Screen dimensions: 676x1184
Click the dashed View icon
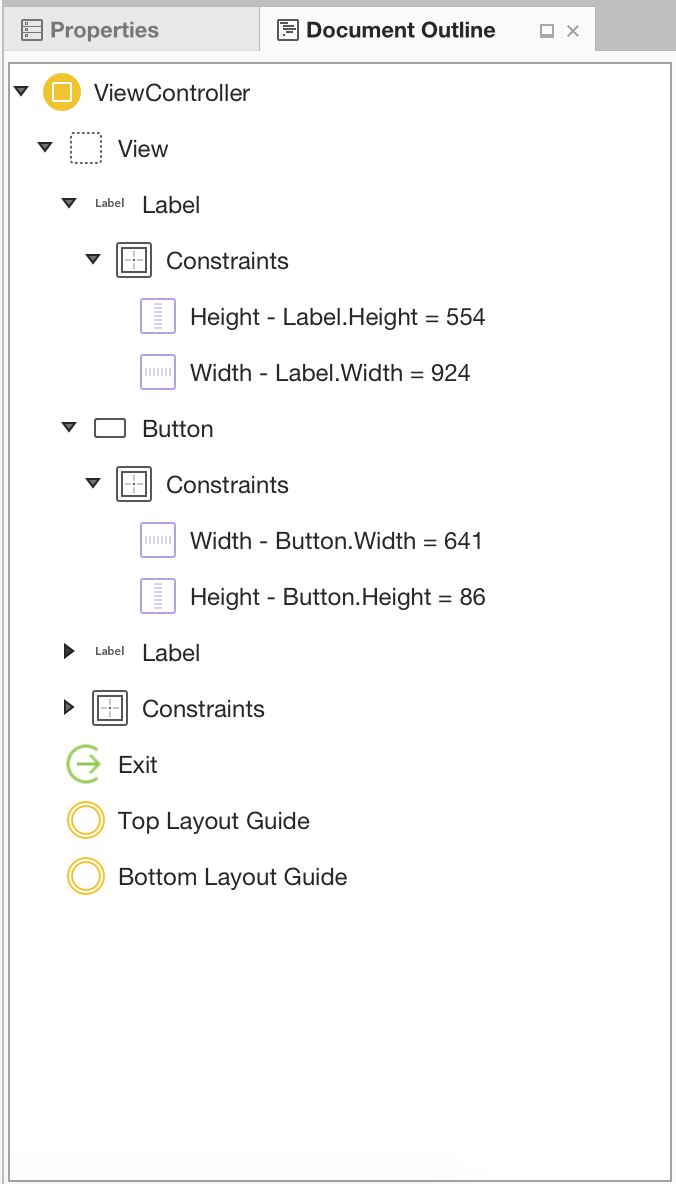point(86,149)
